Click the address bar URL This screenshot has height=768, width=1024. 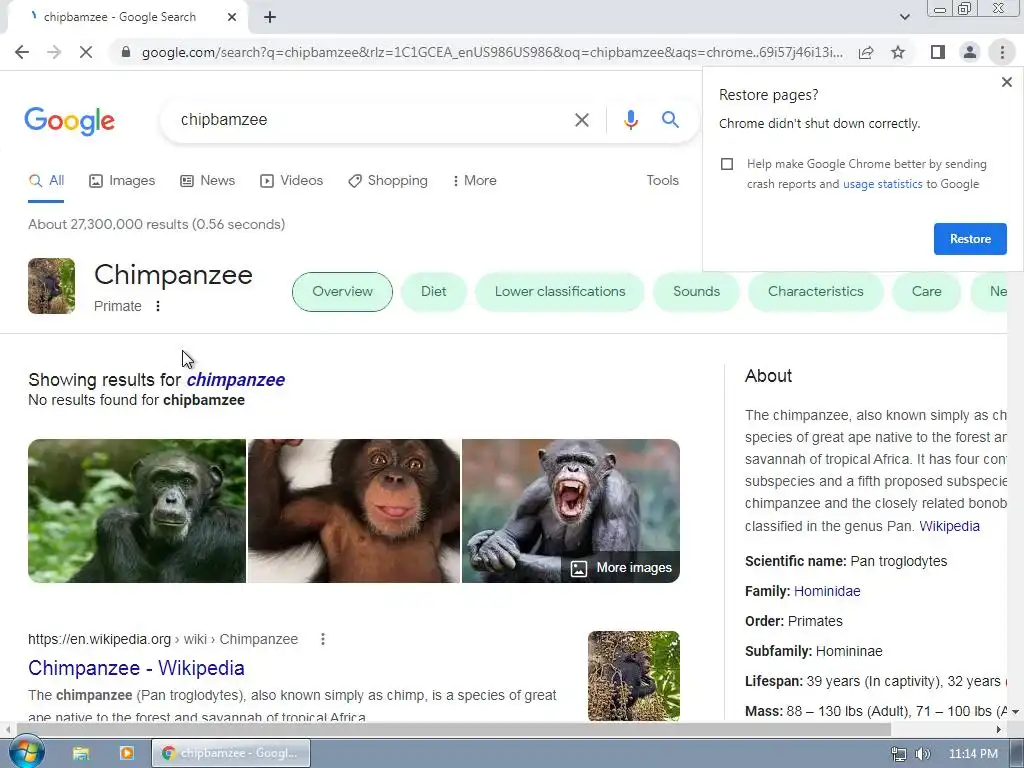(491, 52)
